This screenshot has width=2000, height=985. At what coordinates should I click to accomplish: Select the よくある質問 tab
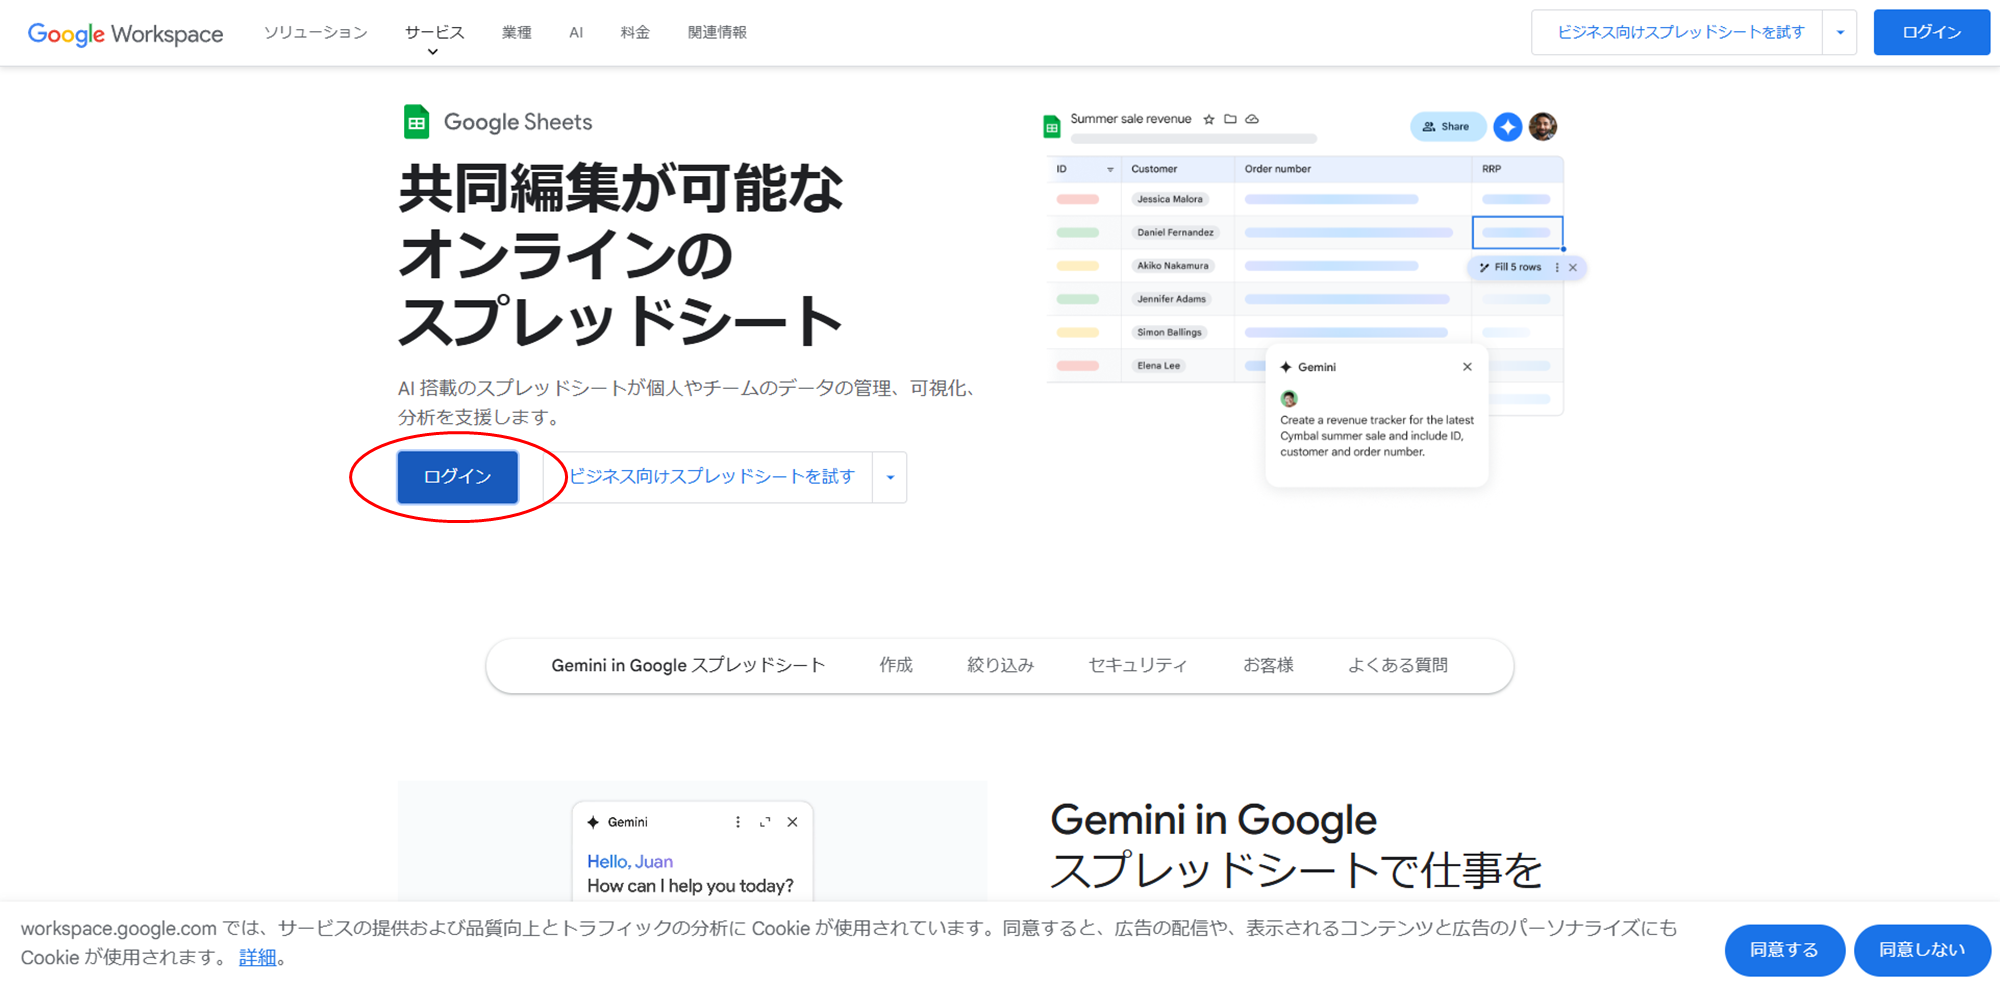1398,665
